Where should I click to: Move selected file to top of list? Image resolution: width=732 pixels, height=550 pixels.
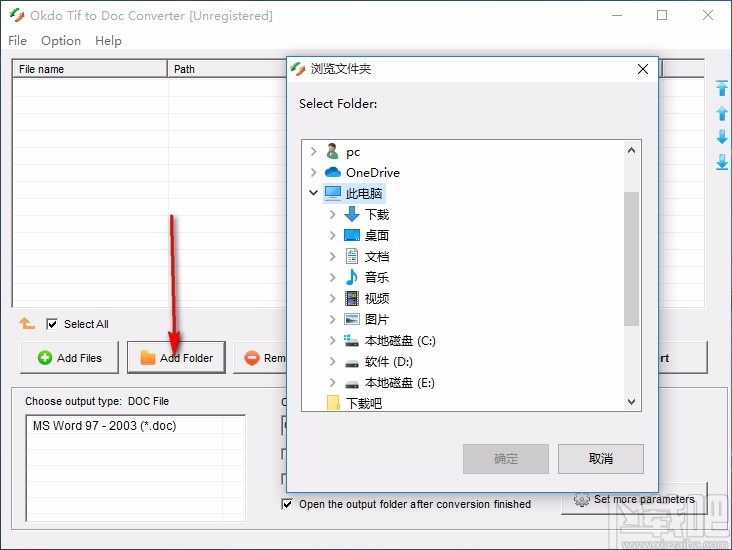[x=722, y=88]
